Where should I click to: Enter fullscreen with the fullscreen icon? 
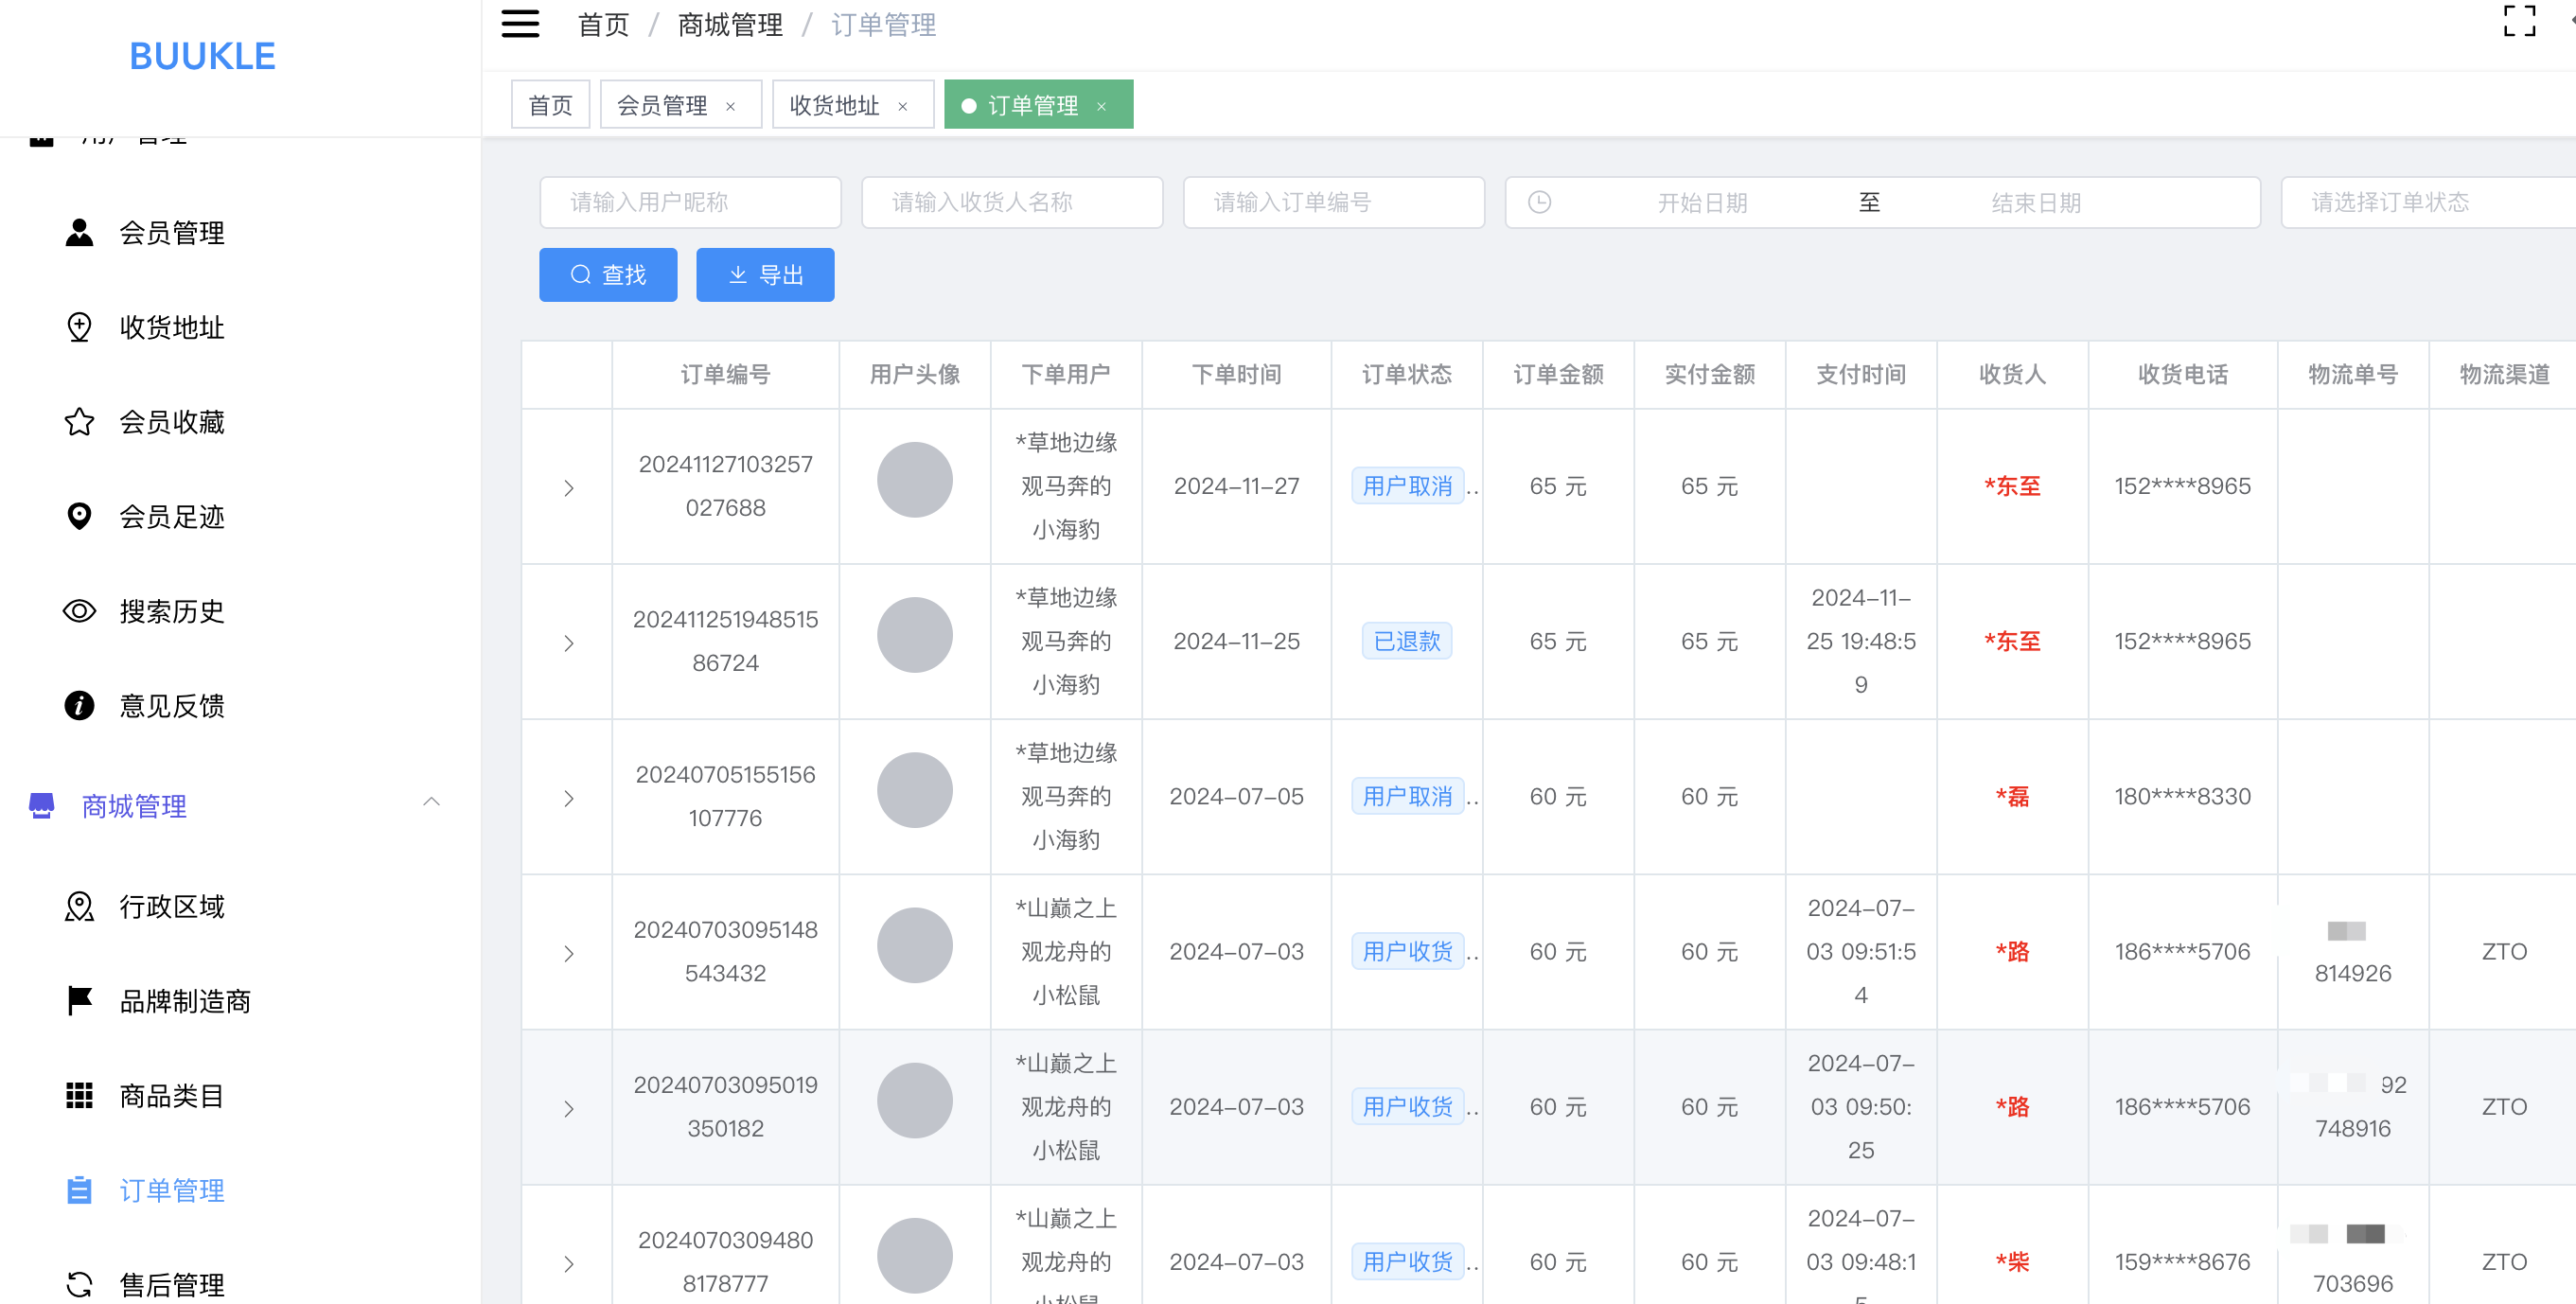[2519, 21]
